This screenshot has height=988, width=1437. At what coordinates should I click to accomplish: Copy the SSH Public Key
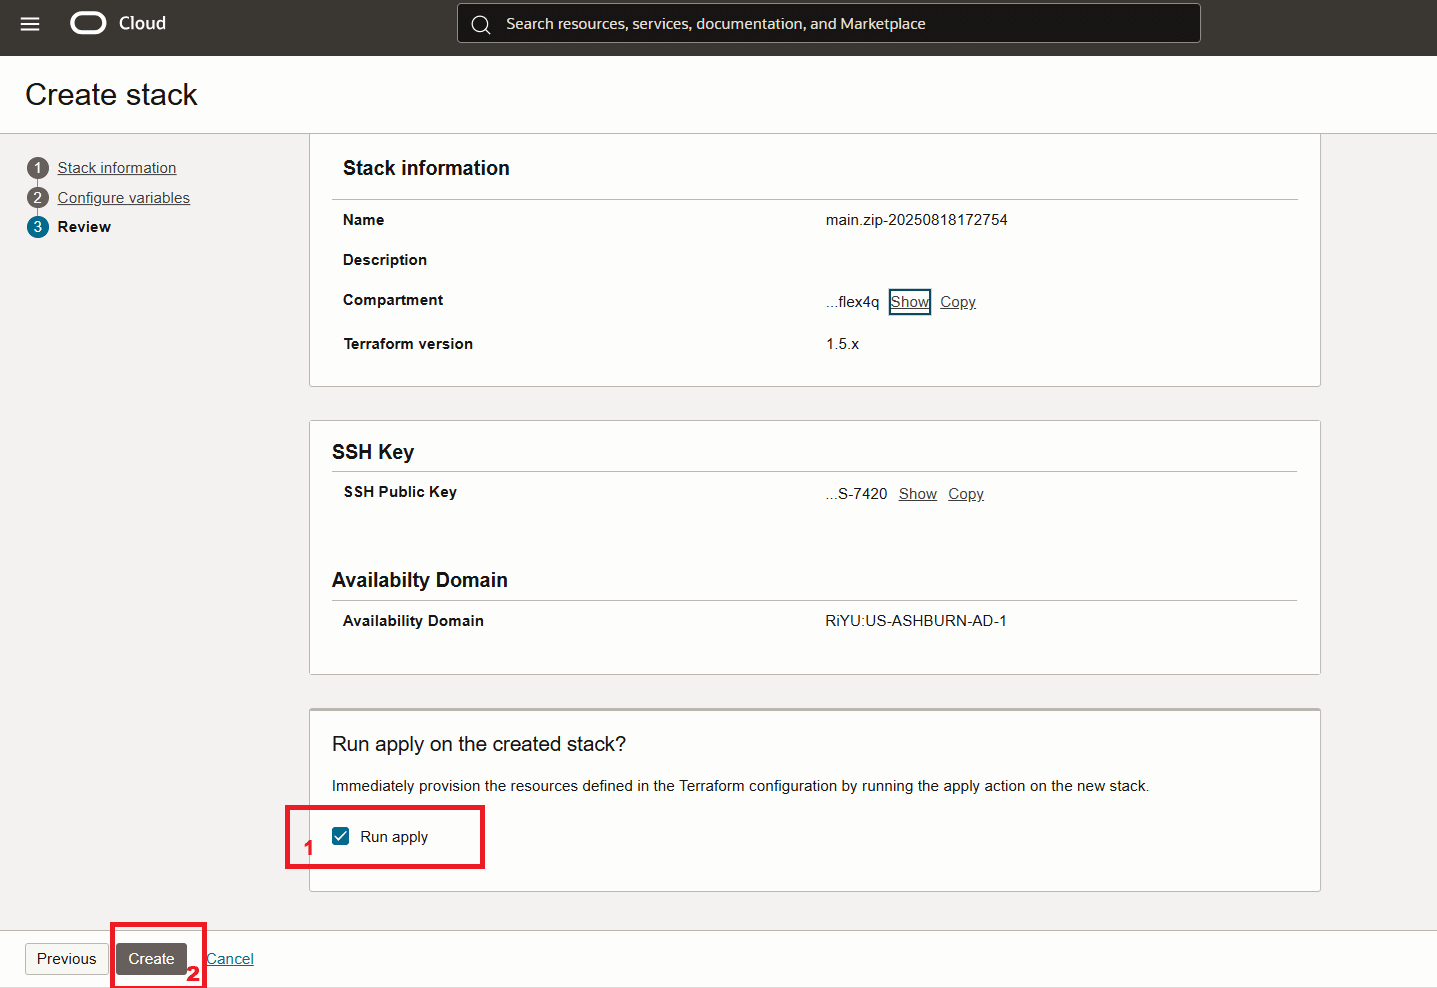tap(966, 494)
